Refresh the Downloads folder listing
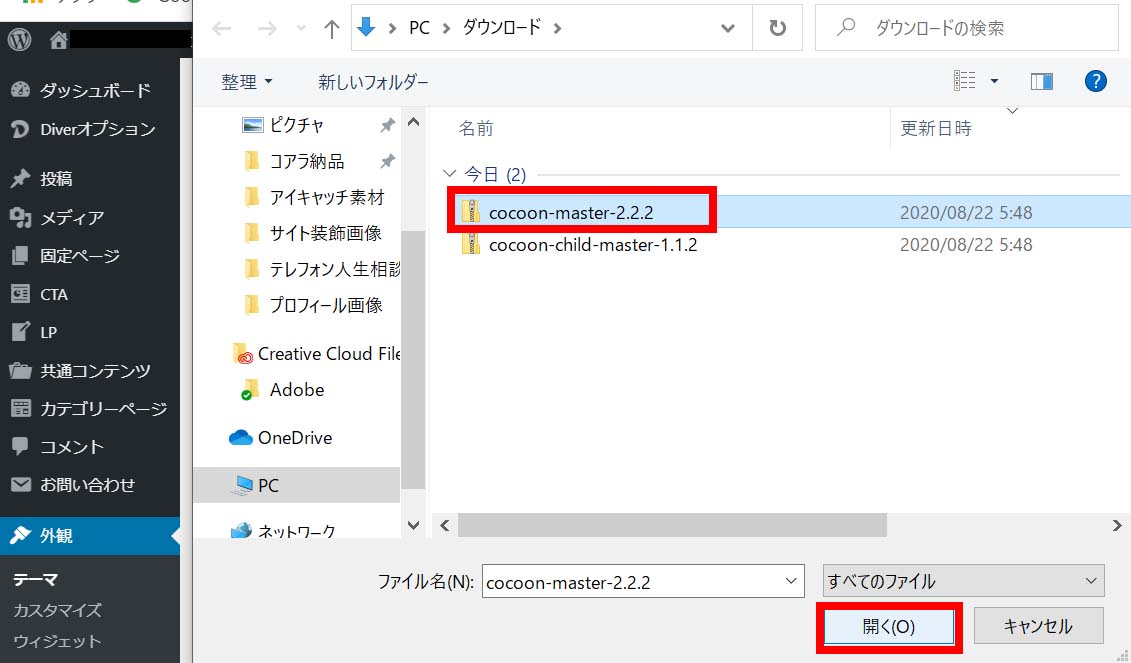The image size is (1131, 663). pyautogui.click(x=777, y=29)
